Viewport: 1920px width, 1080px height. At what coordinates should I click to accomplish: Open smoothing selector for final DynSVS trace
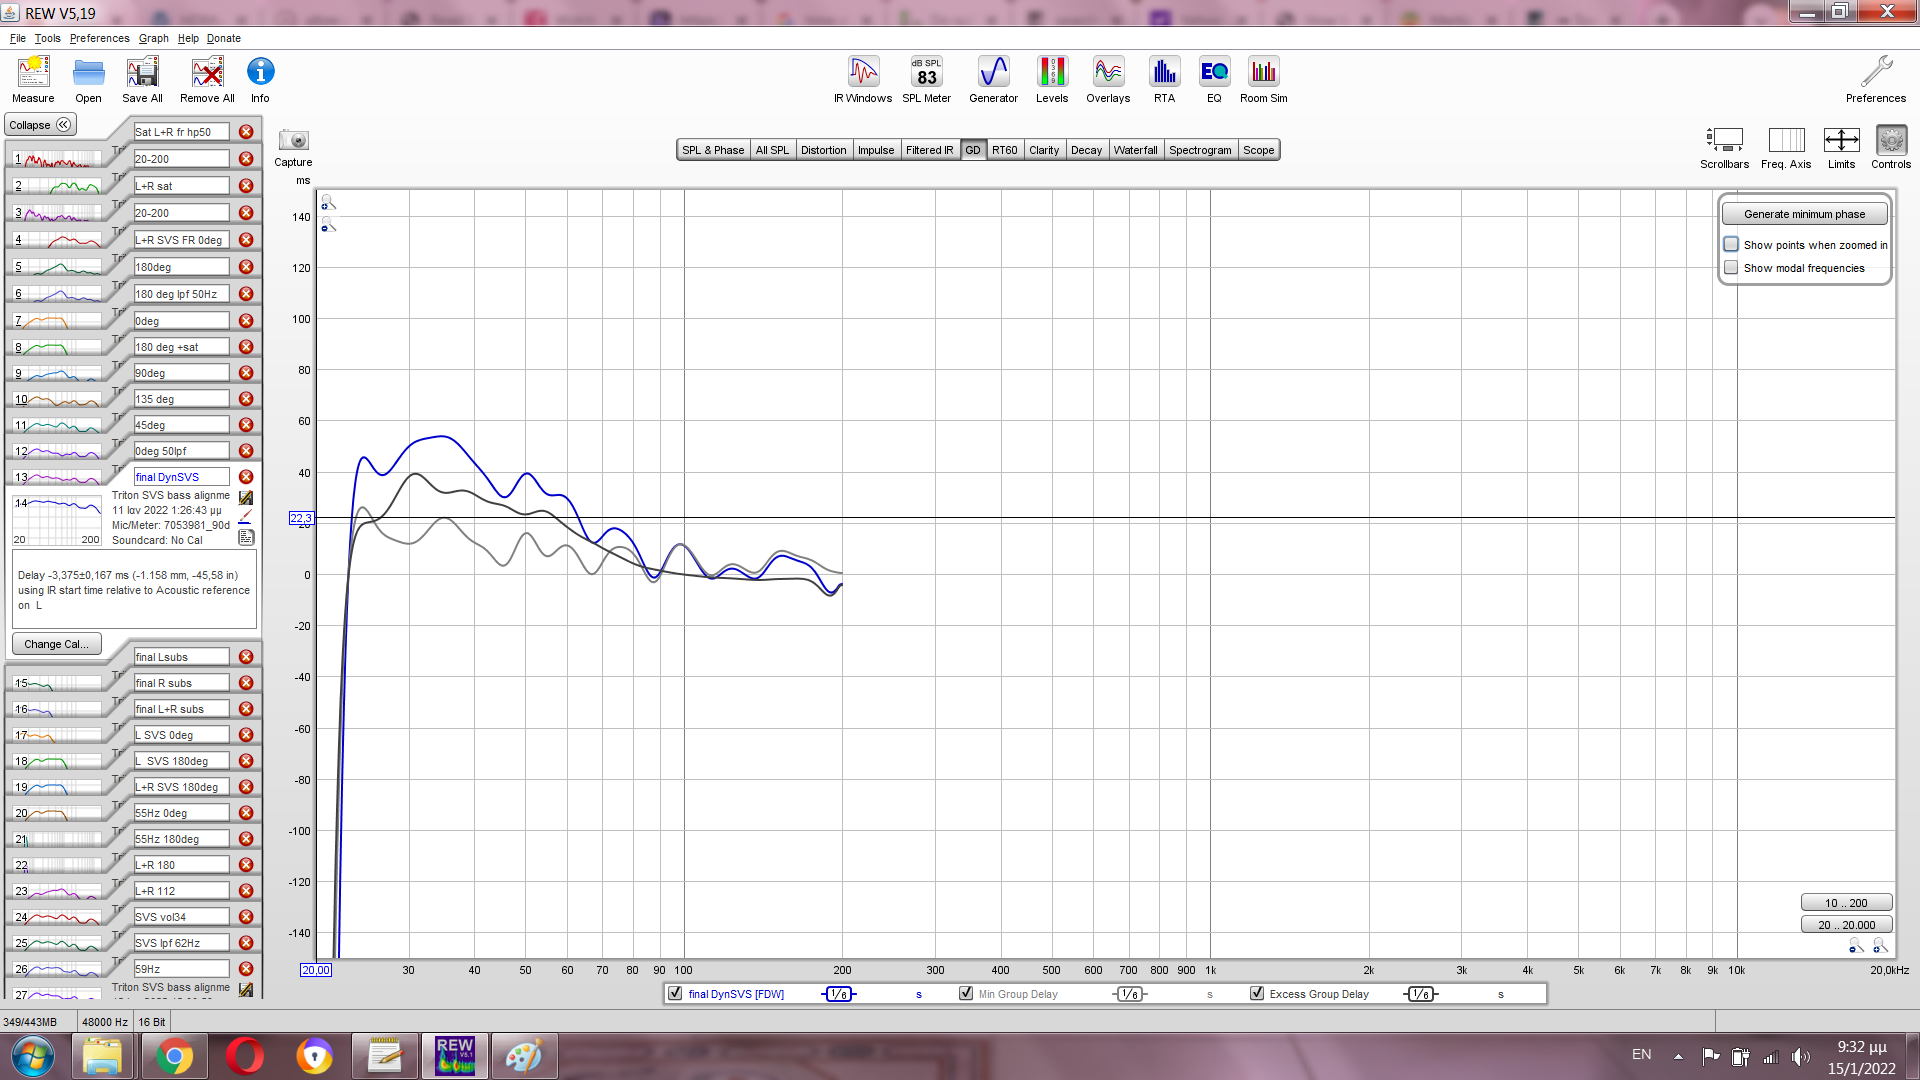[839, 994]
